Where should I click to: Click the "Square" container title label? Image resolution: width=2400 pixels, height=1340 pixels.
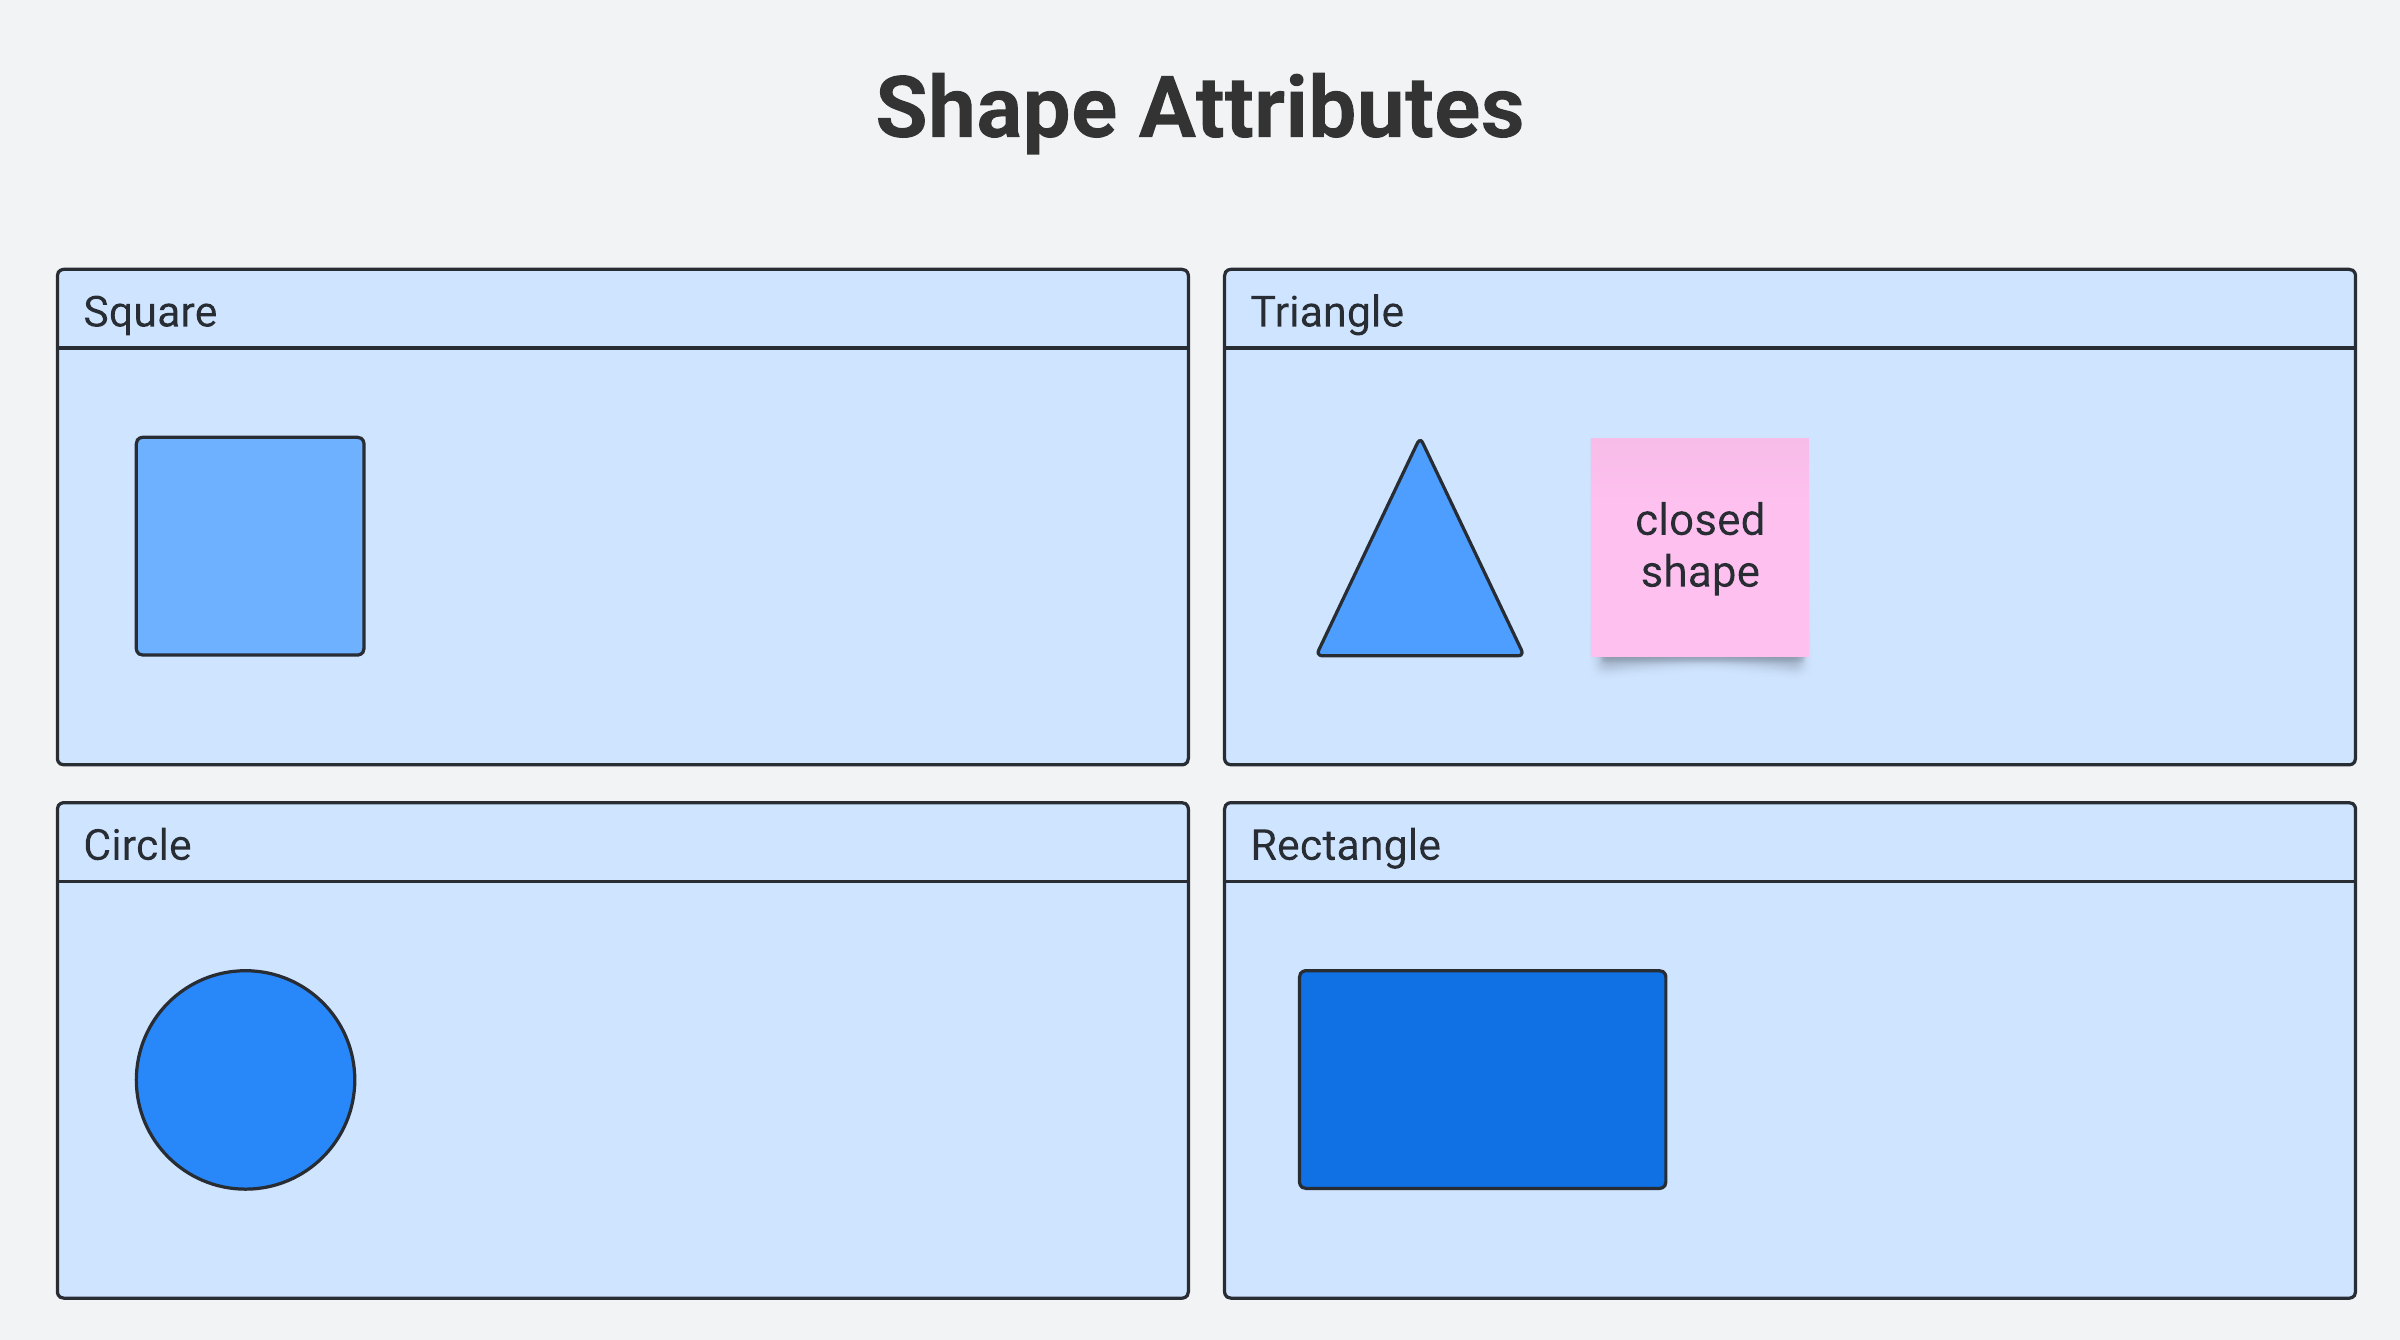(x=150, y=312)
